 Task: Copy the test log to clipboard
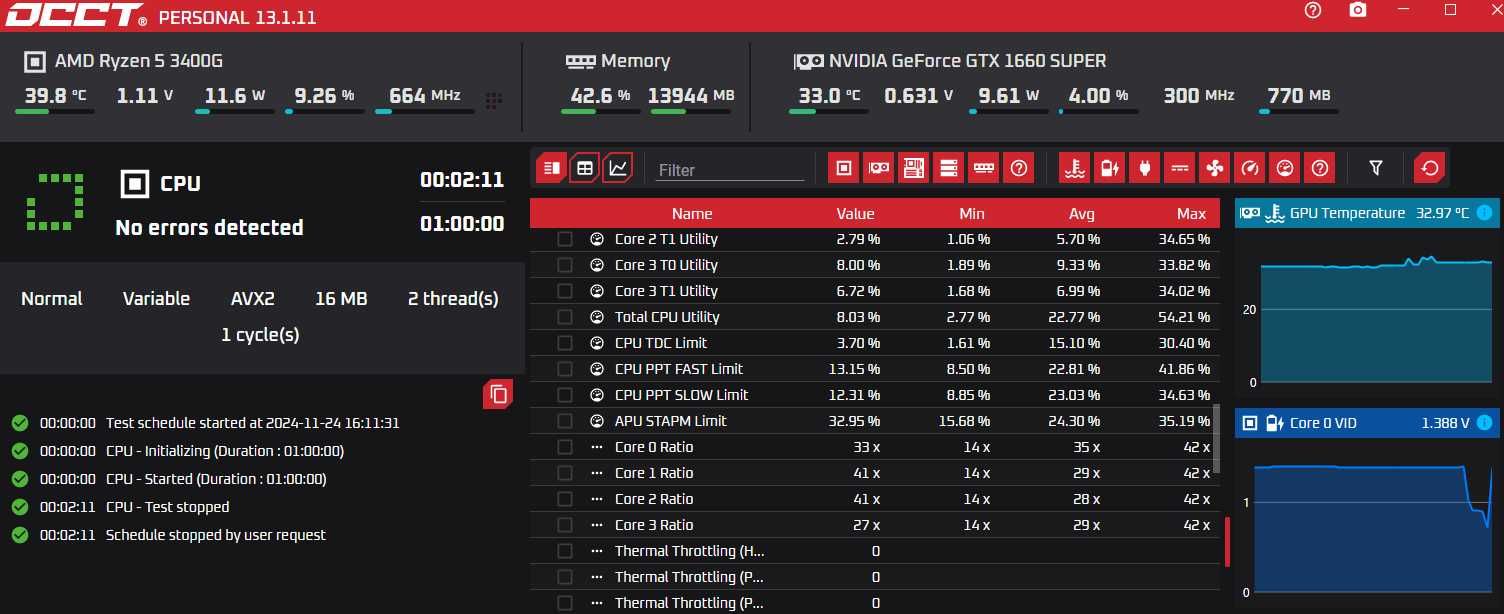click(498, 394)
